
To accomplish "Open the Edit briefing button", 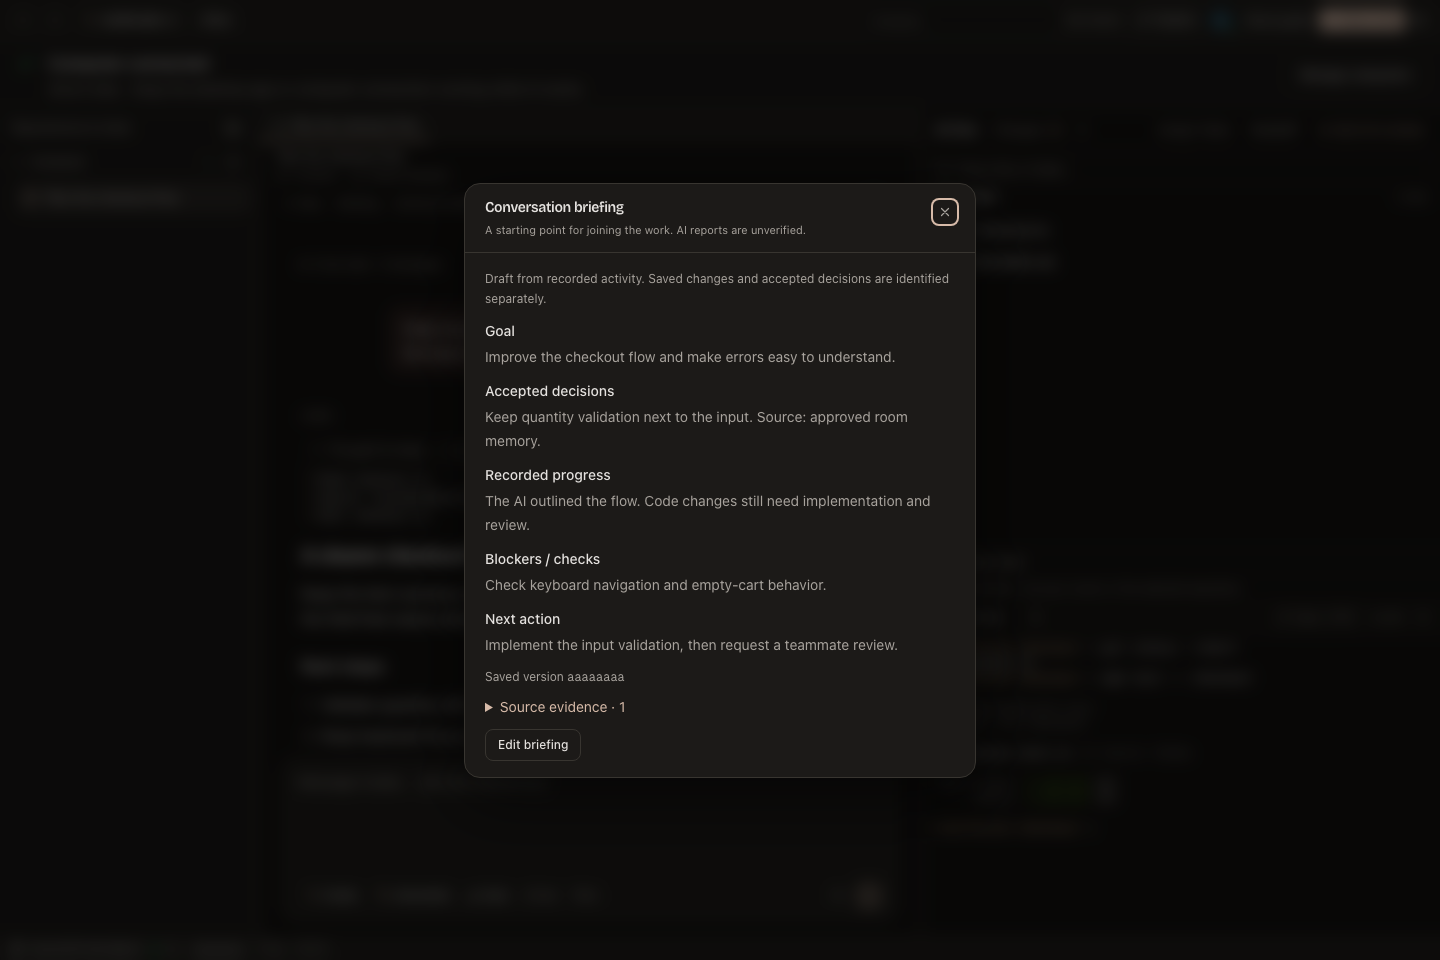I will click(533, 745).
